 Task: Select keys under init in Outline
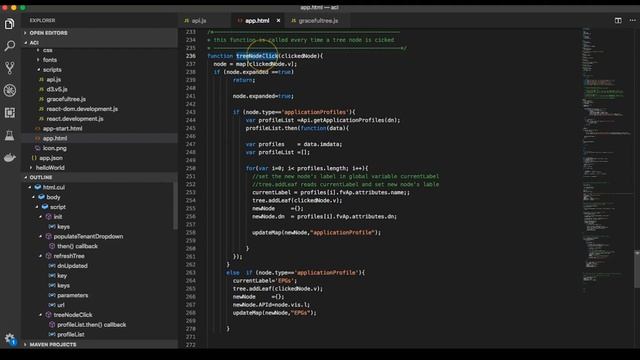tap(63, 227)
